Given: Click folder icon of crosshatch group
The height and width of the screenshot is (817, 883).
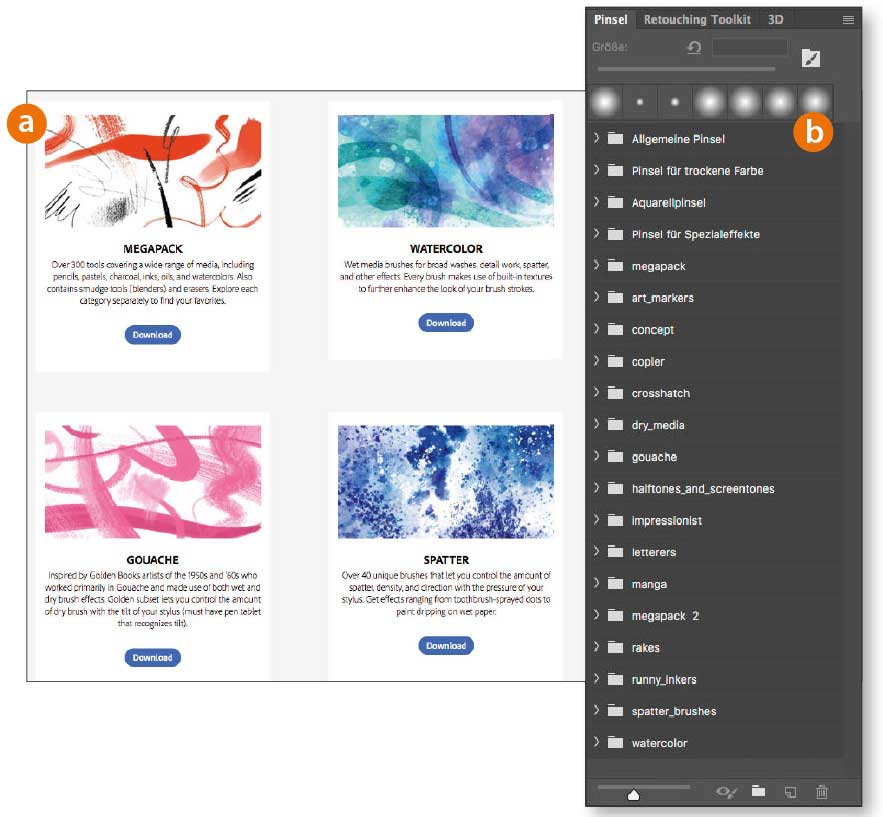Looking at the screenshot, I should coord(616,393).
